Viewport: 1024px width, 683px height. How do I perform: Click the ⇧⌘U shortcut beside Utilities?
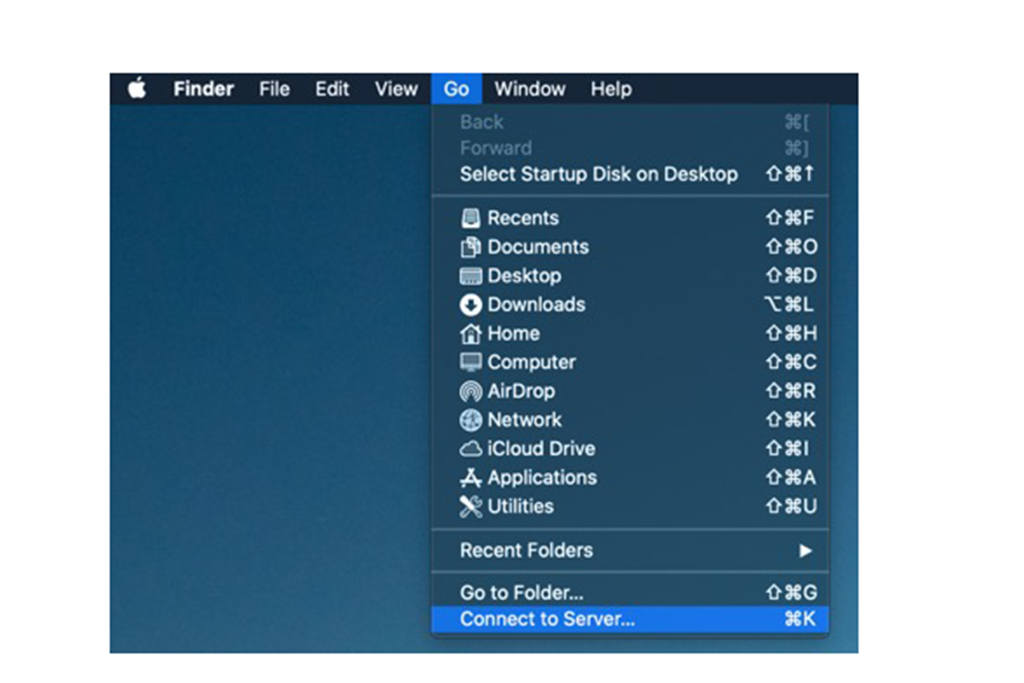point(791,507)
